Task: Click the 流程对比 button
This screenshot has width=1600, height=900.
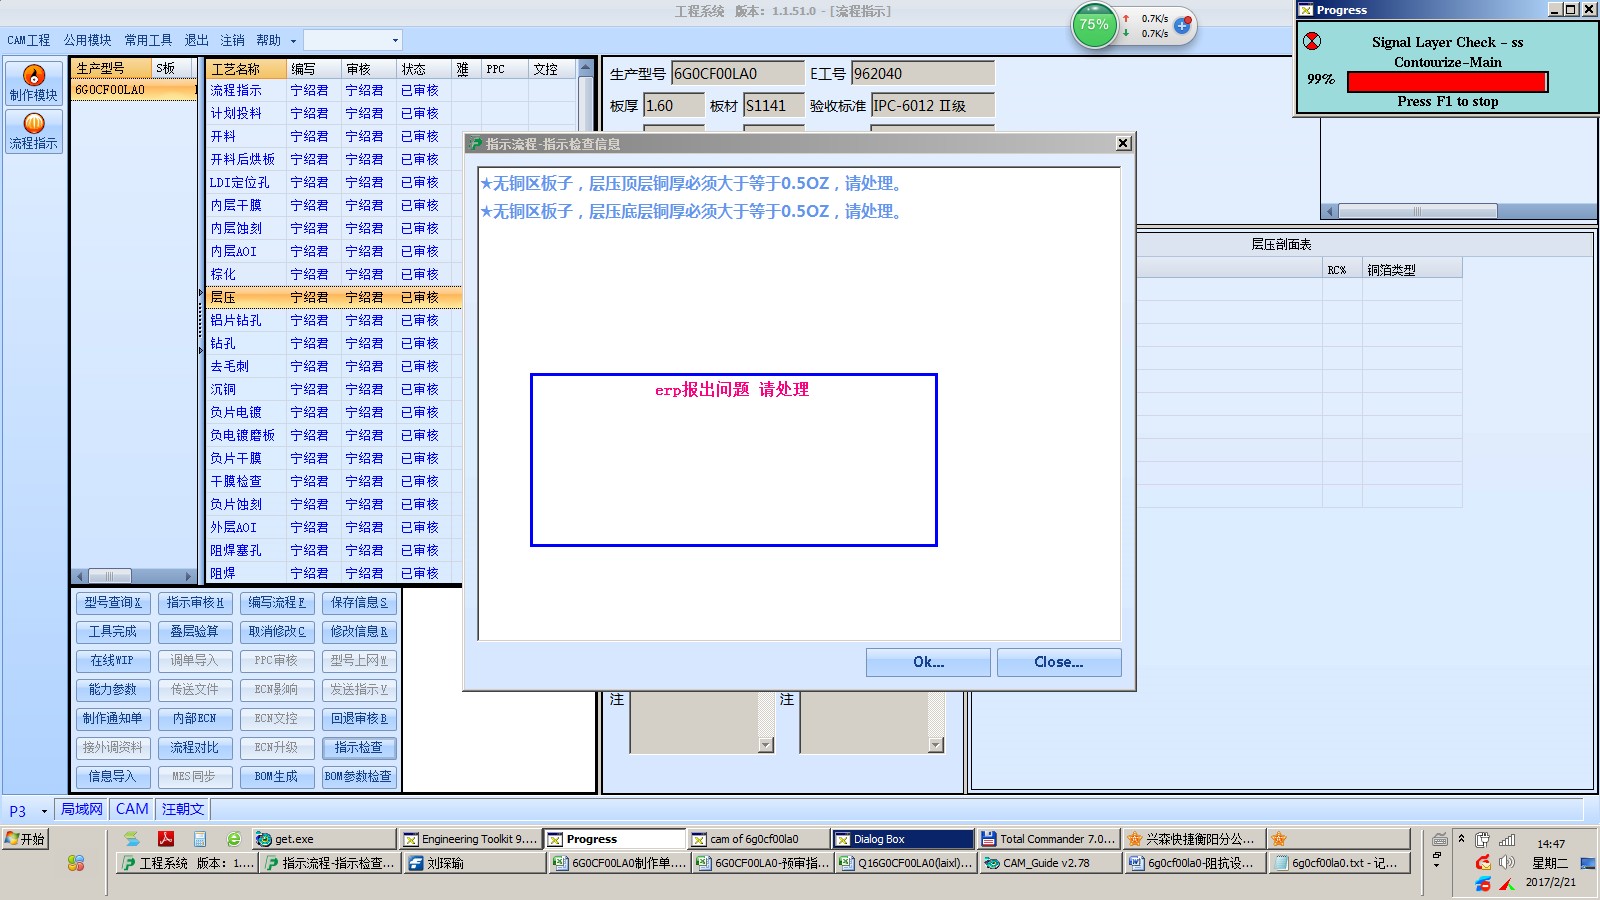Action: click(195, 748)
